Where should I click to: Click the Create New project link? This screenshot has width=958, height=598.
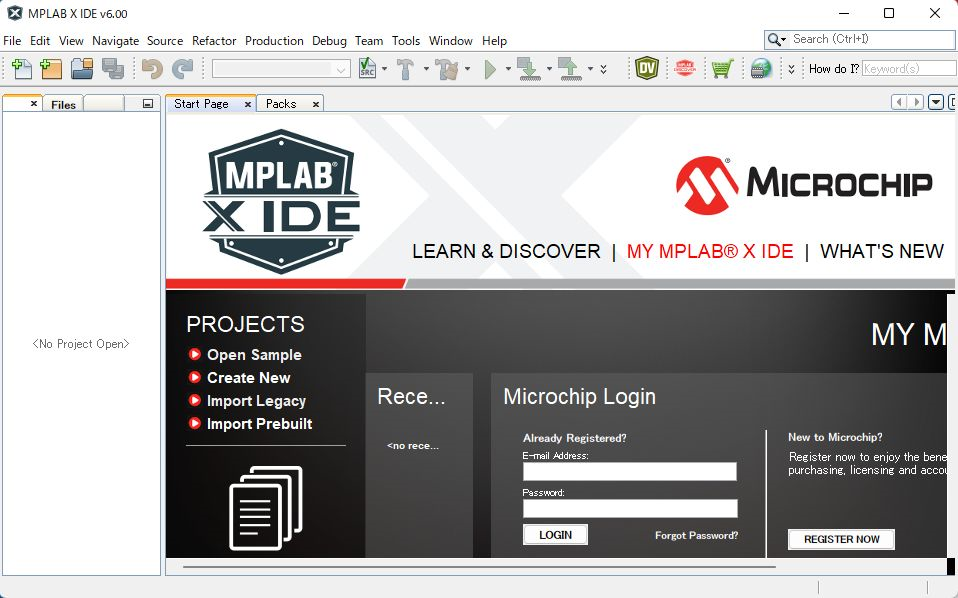249,377
